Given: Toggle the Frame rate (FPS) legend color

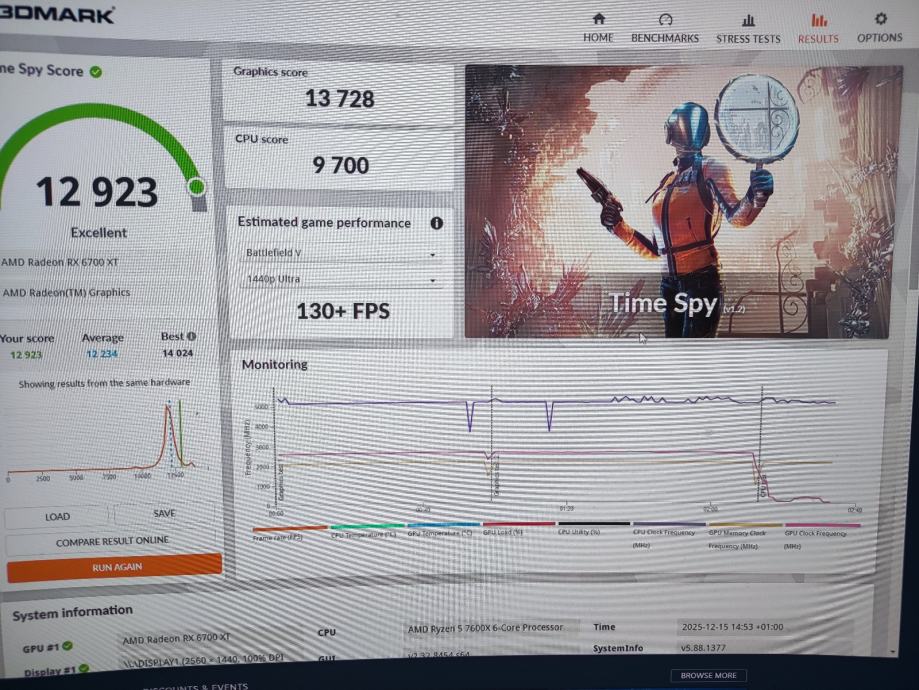Looking at the screenshot, I should pyautogui.click(x=290, y=528).
